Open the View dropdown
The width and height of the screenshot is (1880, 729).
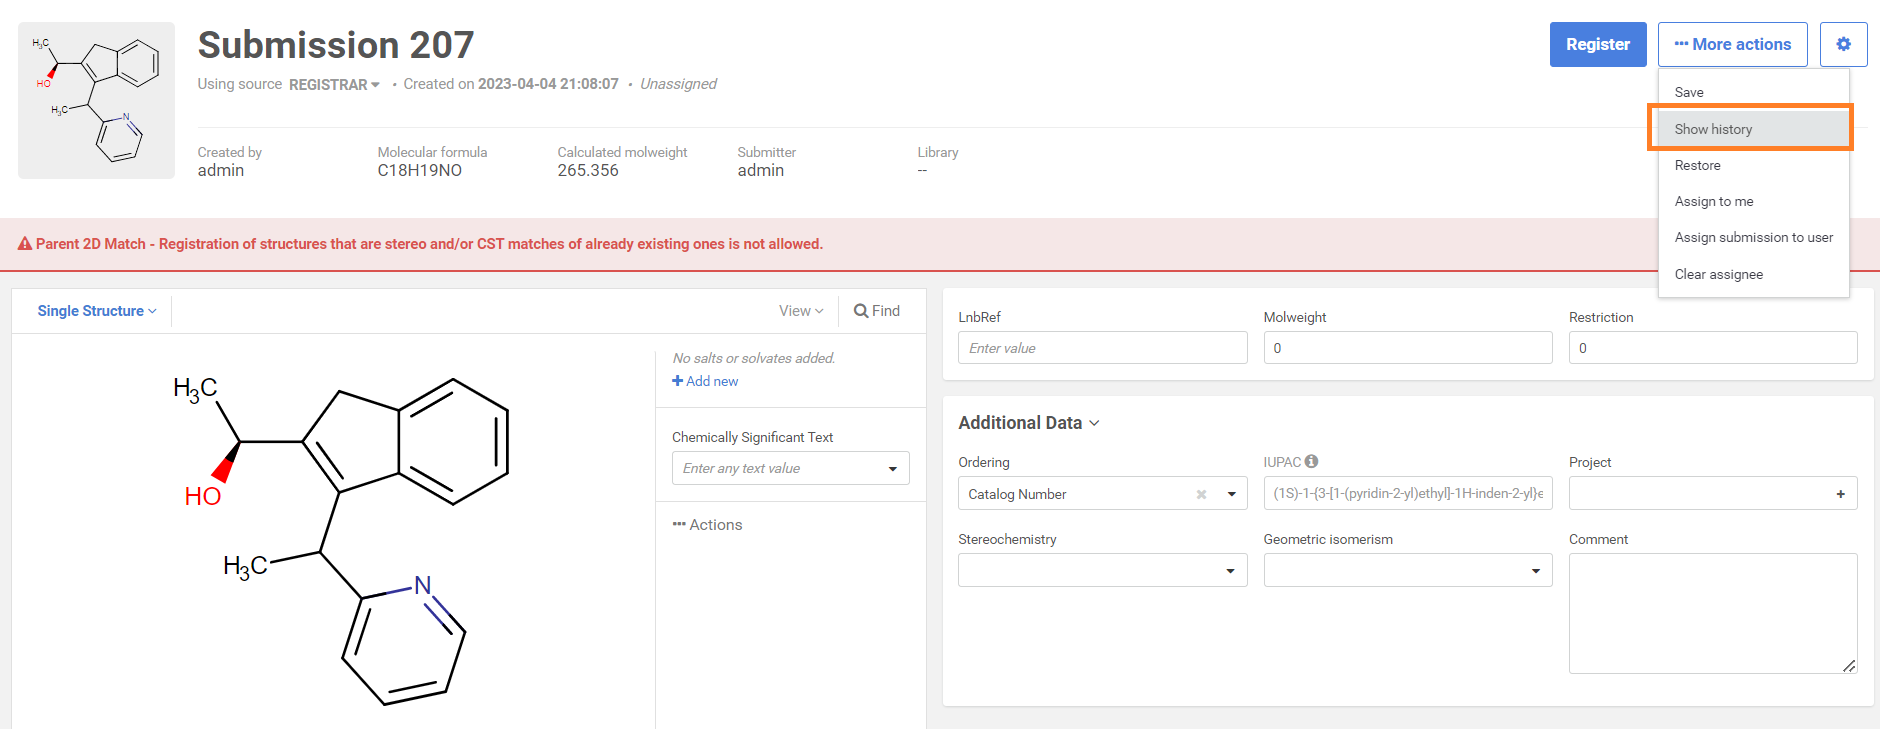tap(801, 311)
